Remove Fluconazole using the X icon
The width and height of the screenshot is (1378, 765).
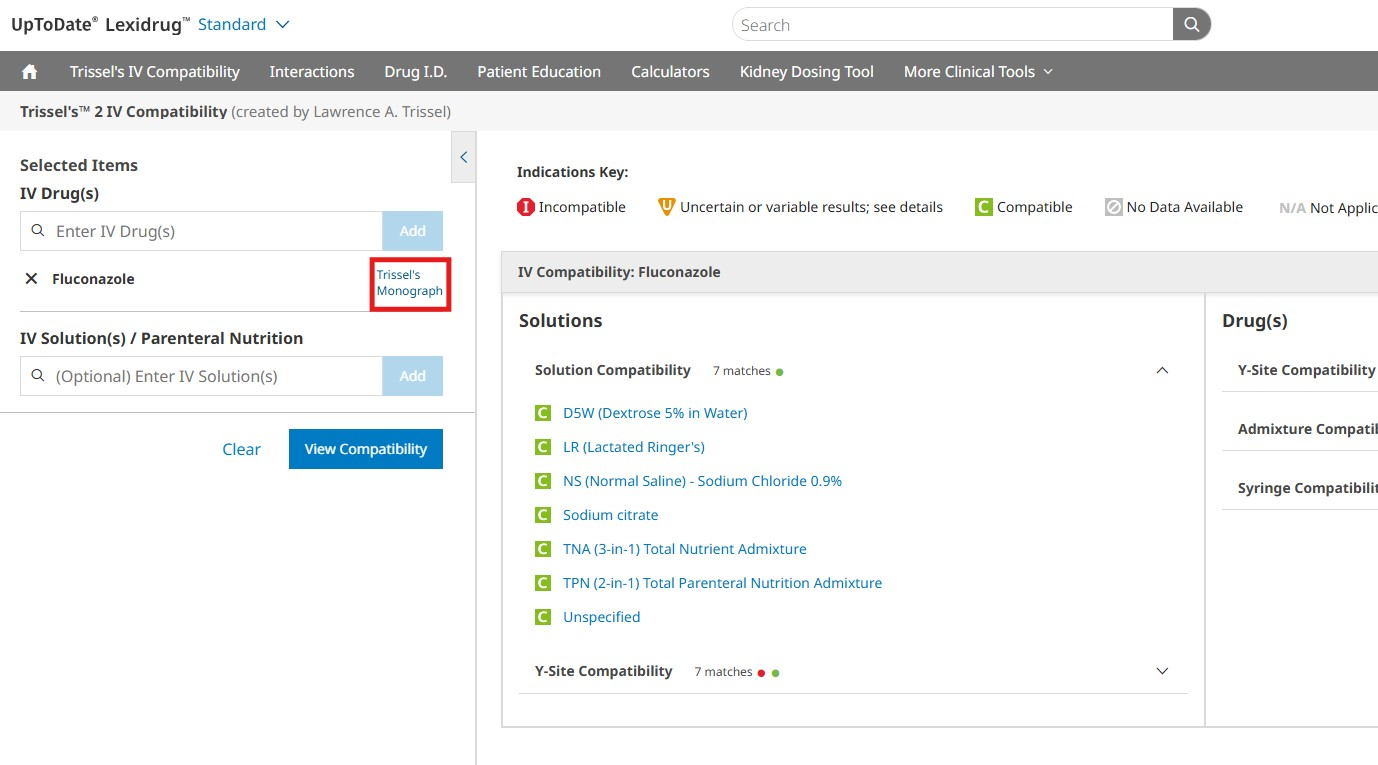[31, 279]
